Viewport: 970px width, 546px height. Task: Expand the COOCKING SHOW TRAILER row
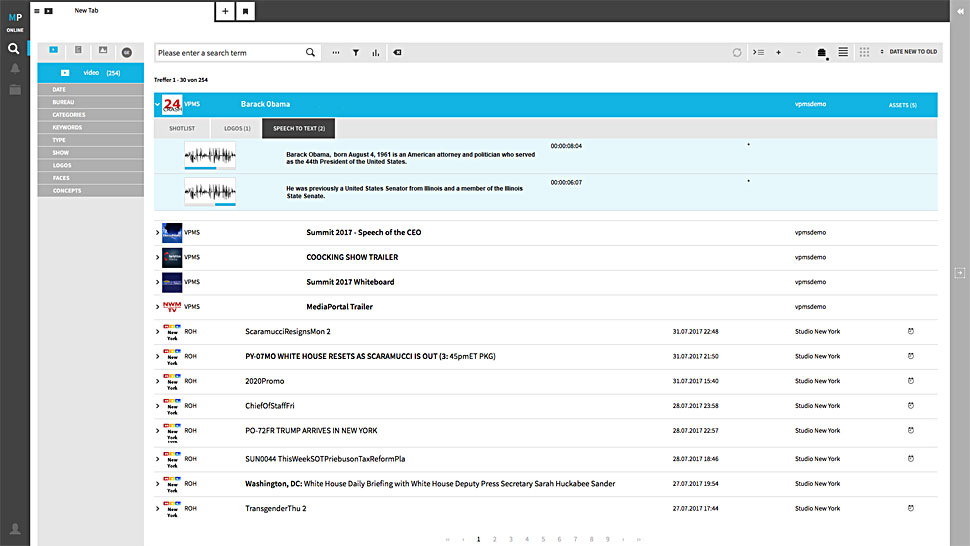point(157,257)
